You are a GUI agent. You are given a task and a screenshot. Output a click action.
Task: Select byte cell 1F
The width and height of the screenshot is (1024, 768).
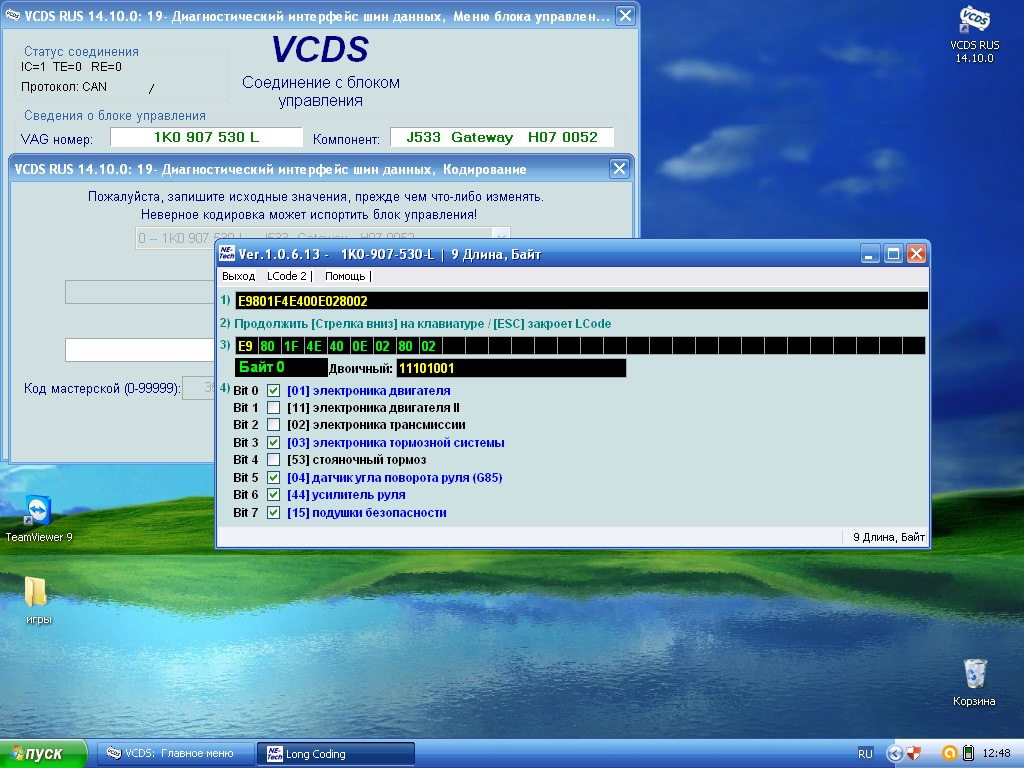291,346
